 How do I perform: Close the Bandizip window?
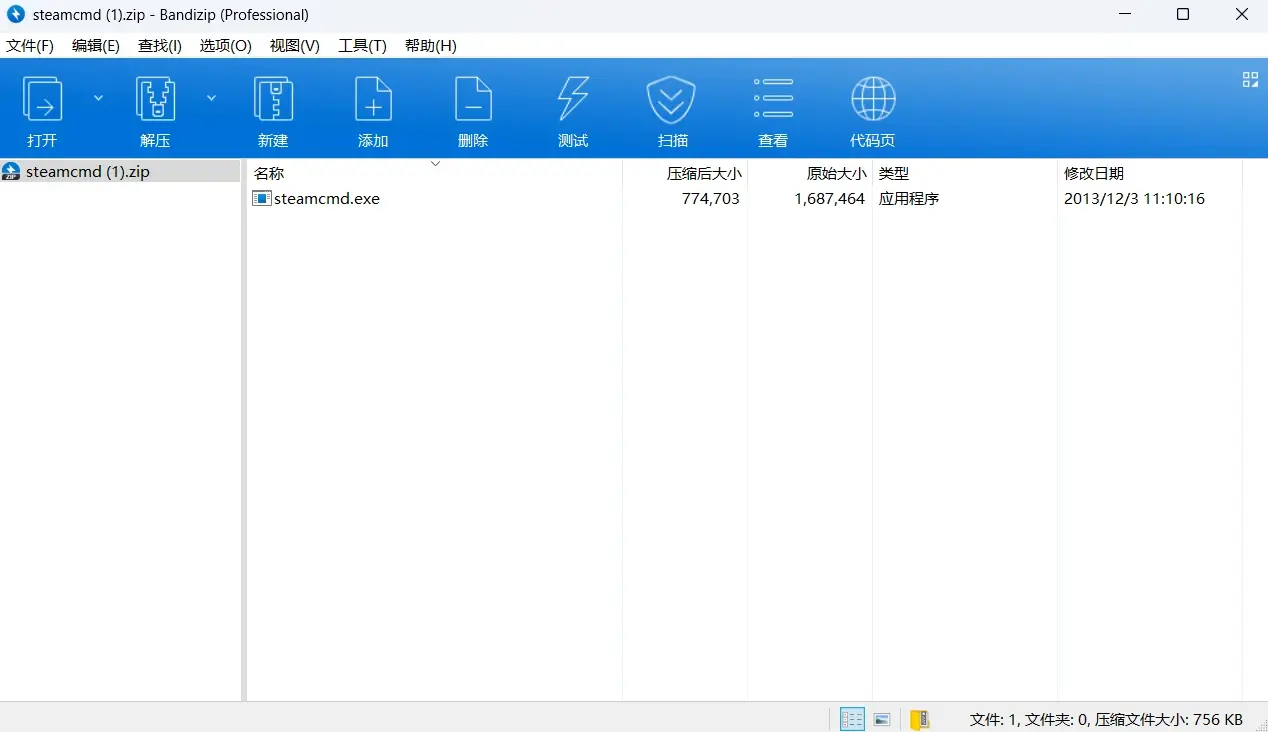(1241, 14)
